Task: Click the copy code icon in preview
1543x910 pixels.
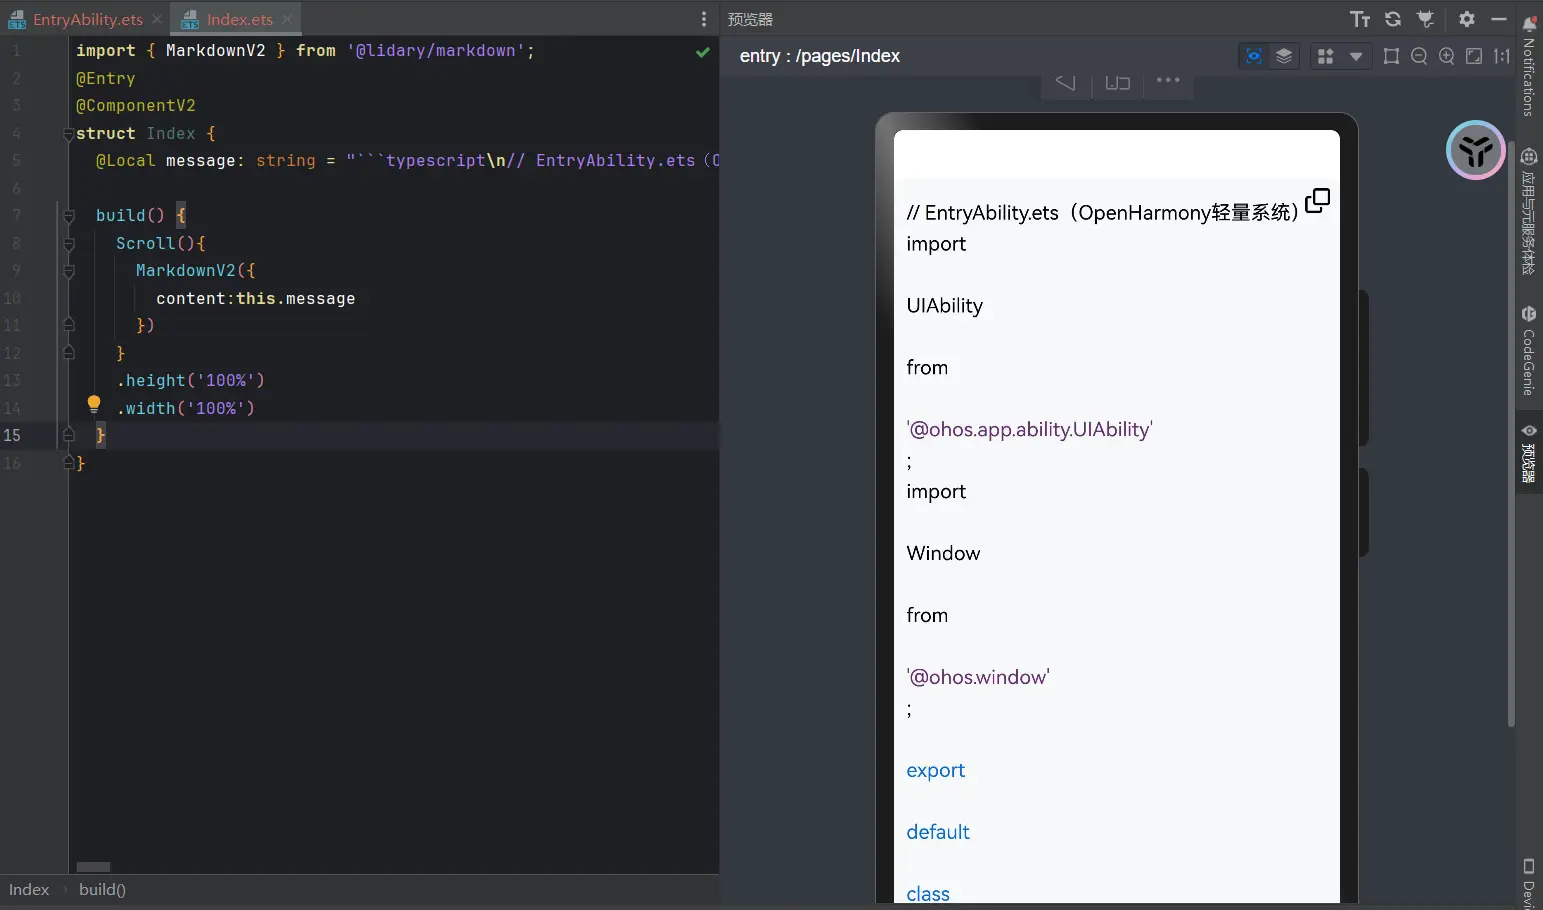Action: (x=1317, y=201)
